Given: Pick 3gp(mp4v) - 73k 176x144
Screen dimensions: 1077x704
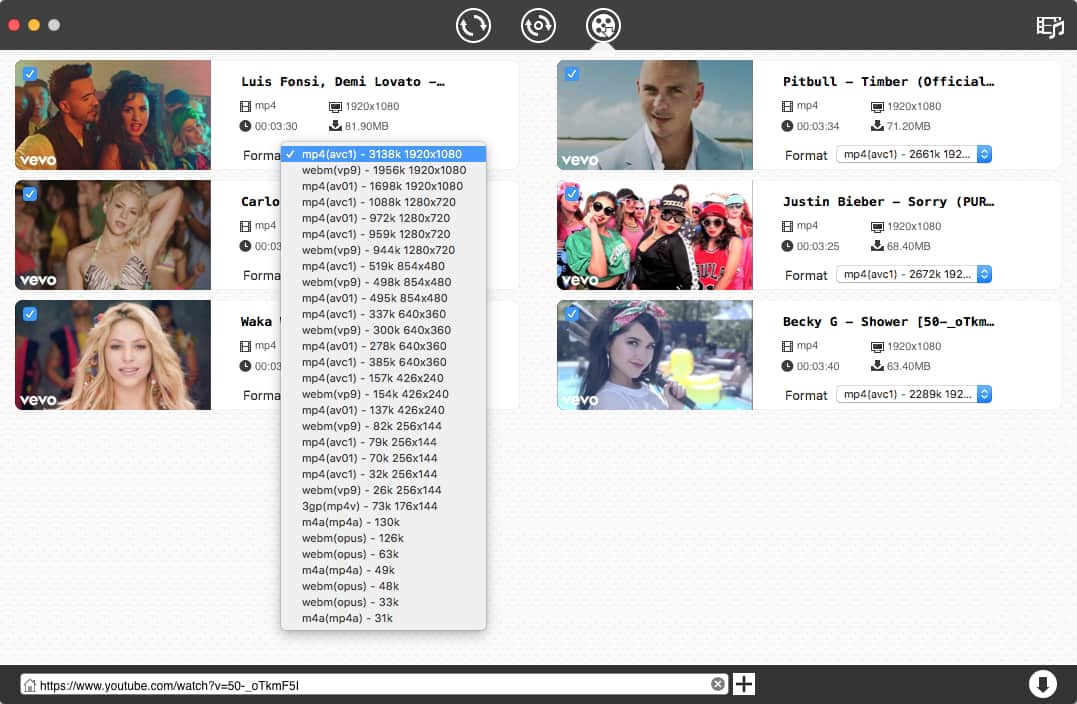Looking at the screenshot, I should pyautogui.click(x=383, y=506).
